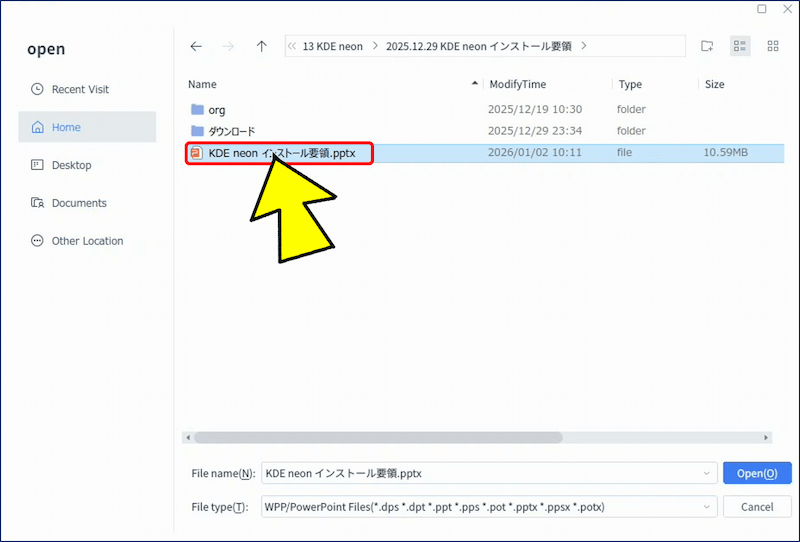Switch to icon grid view
Image resolution: width=800 pixels, height=542 pixels.
click(773, 46)
